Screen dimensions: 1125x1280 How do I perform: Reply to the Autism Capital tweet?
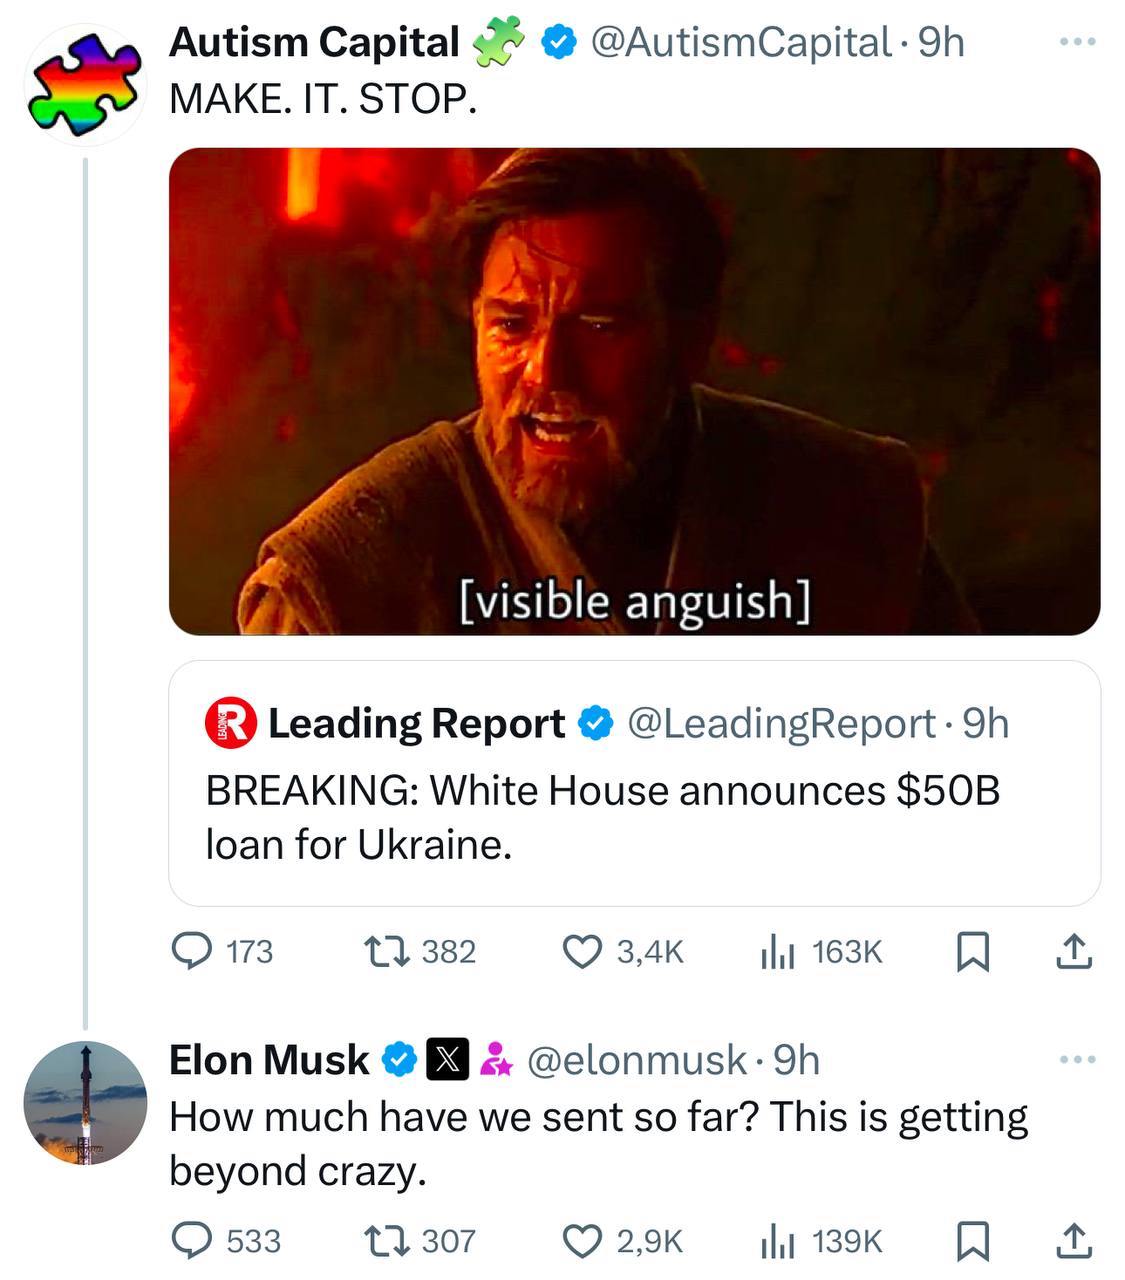click(x=191, y=951)
